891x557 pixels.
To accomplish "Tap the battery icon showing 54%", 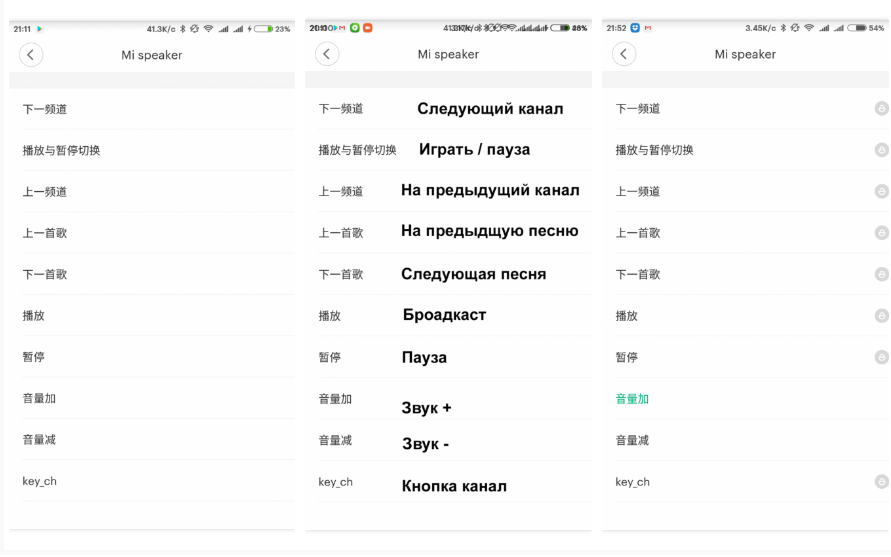I will pyautogui.click(x=857, y=28).
